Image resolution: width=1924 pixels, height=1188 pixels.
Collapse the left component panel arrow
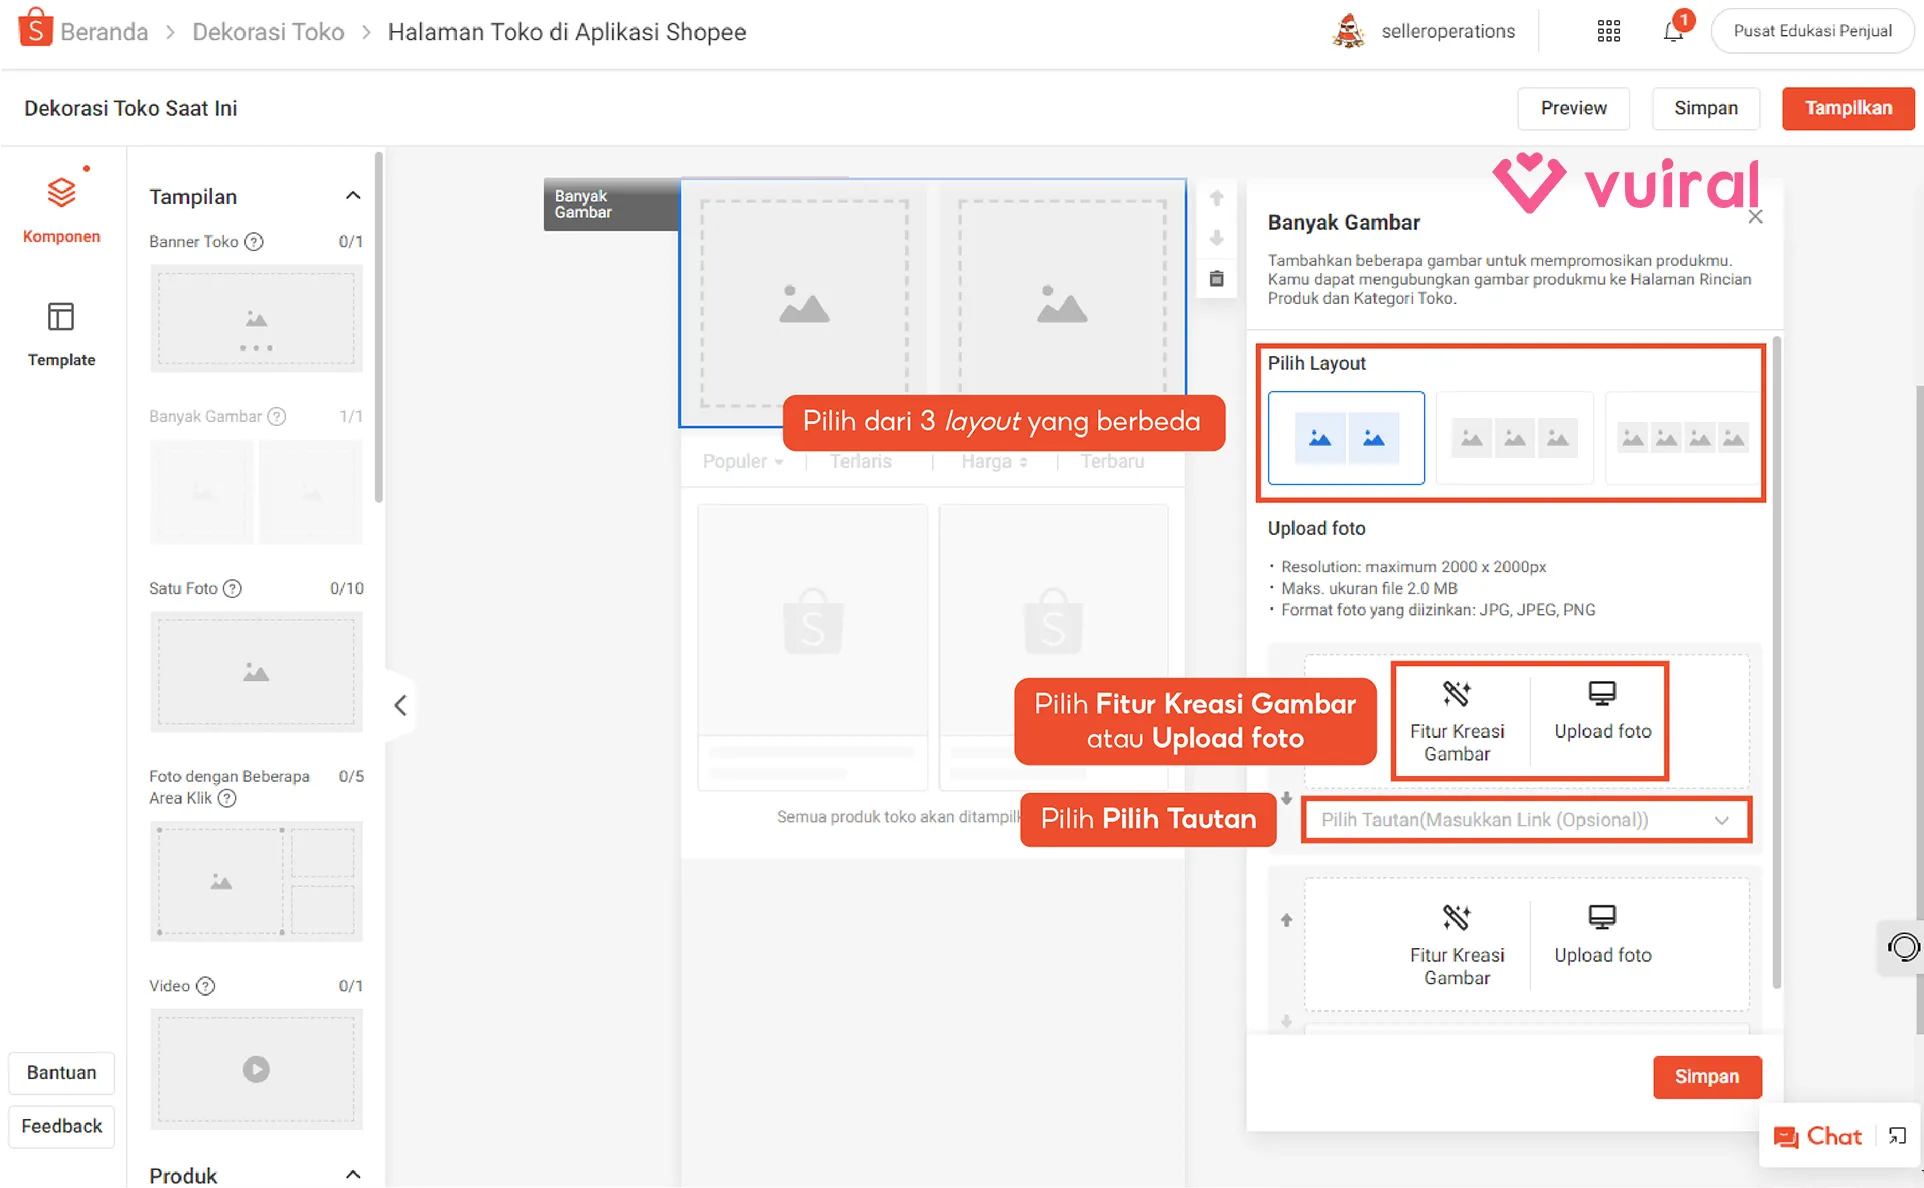(400, 705)
